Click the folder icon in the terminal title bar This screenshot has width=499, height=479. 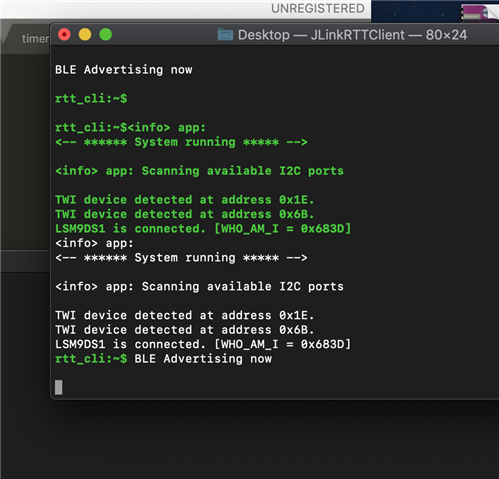[x=225, y=35]
